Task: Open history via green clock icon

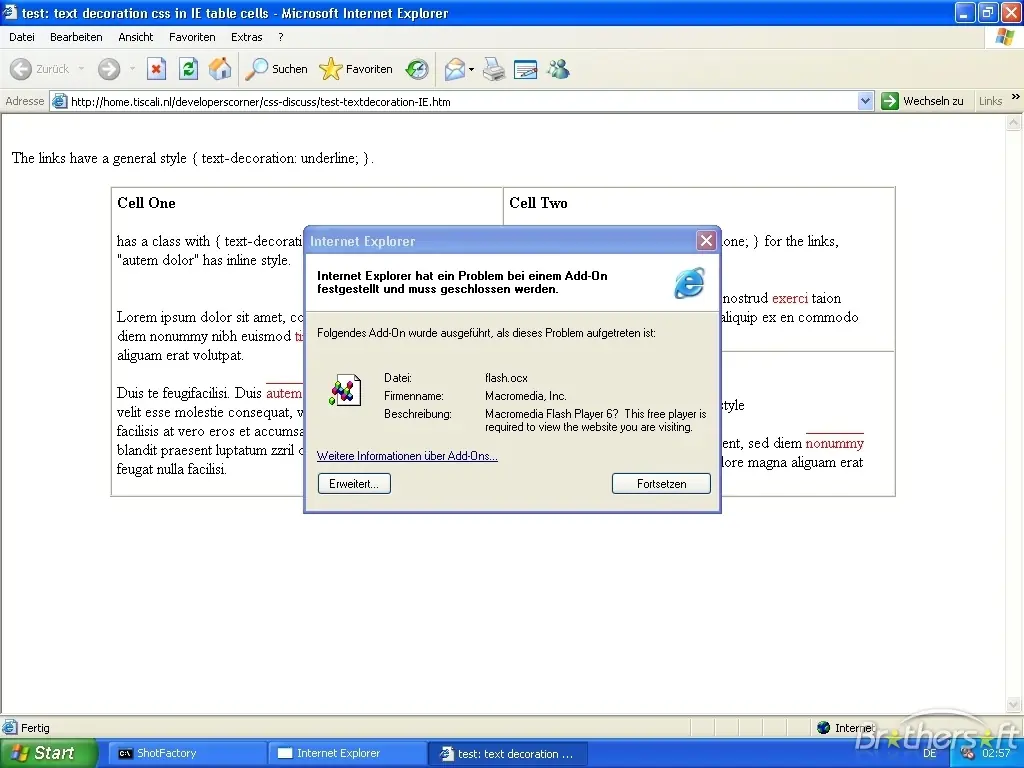Action: coord(417,69)
